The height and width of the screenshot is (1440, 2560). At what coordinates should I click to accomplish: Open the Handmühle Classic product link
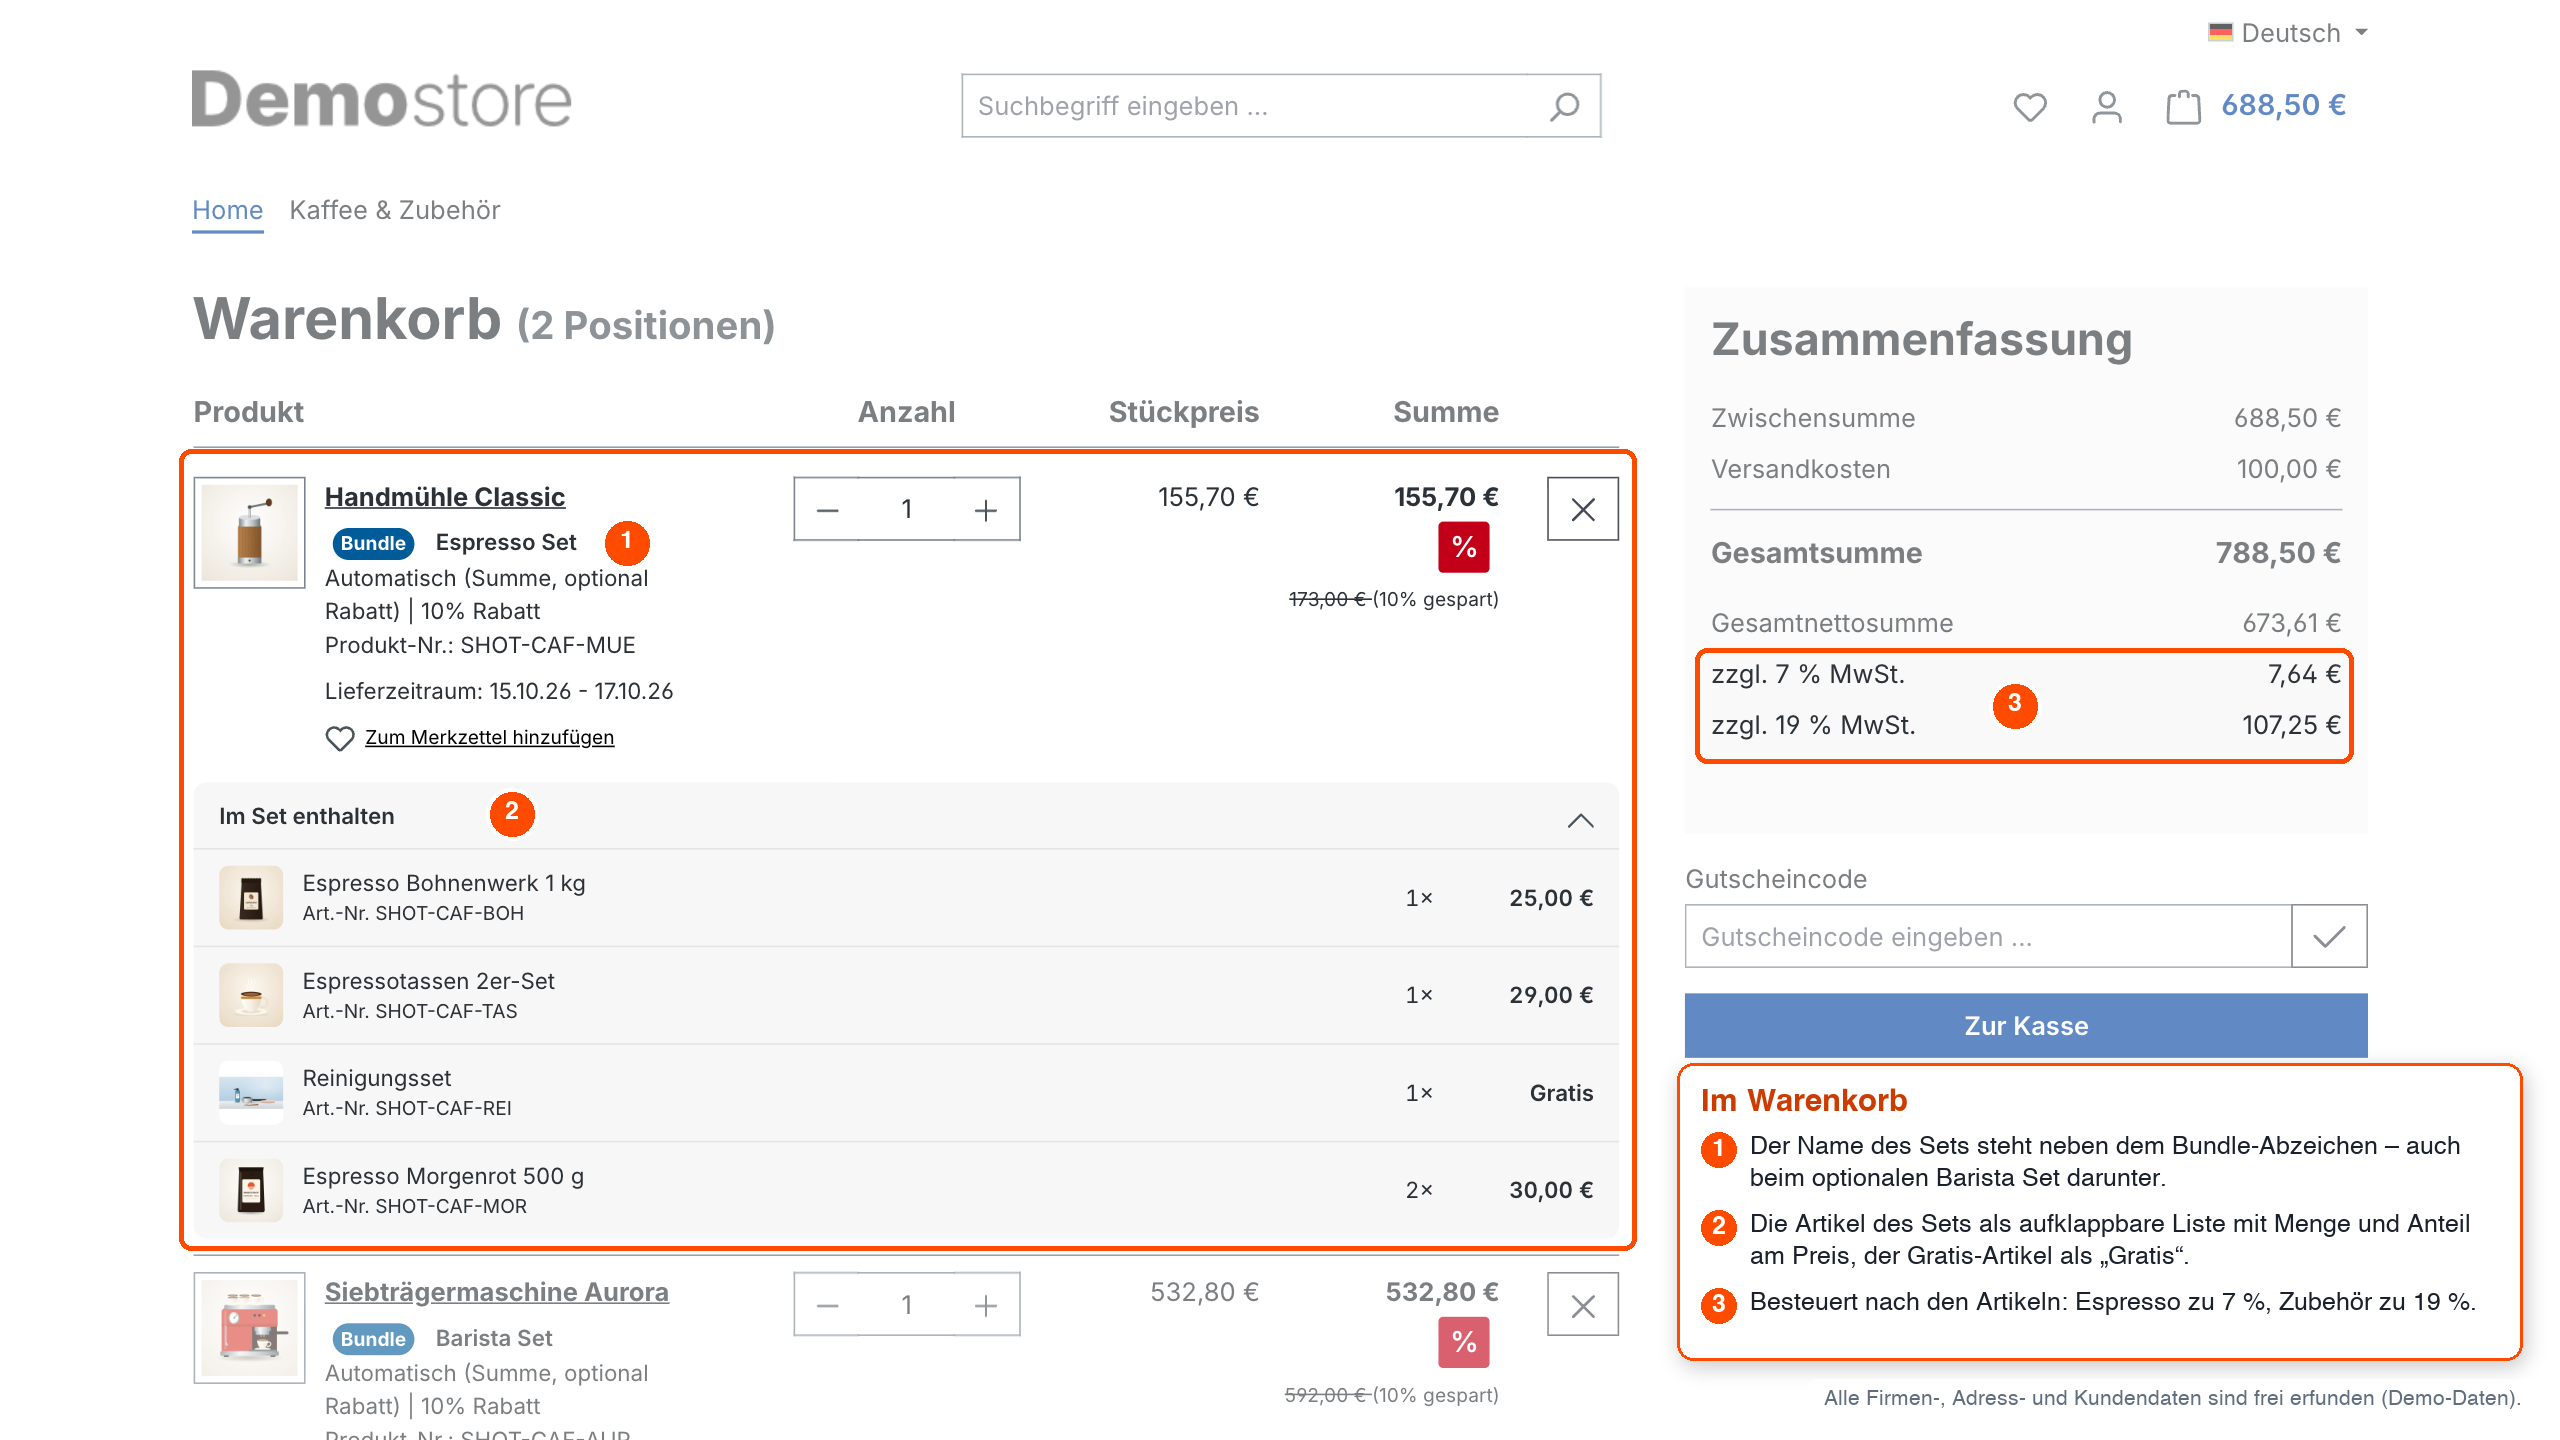pyautogui.click(x=444, y=497)
